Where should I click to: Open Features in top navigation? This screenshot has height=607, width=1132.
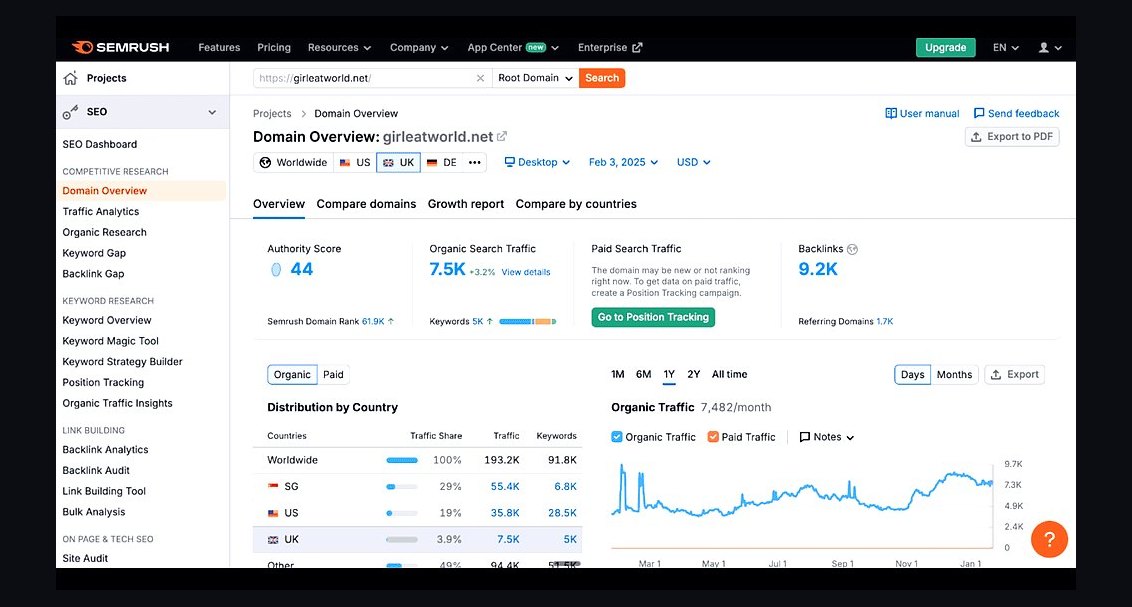219,48
